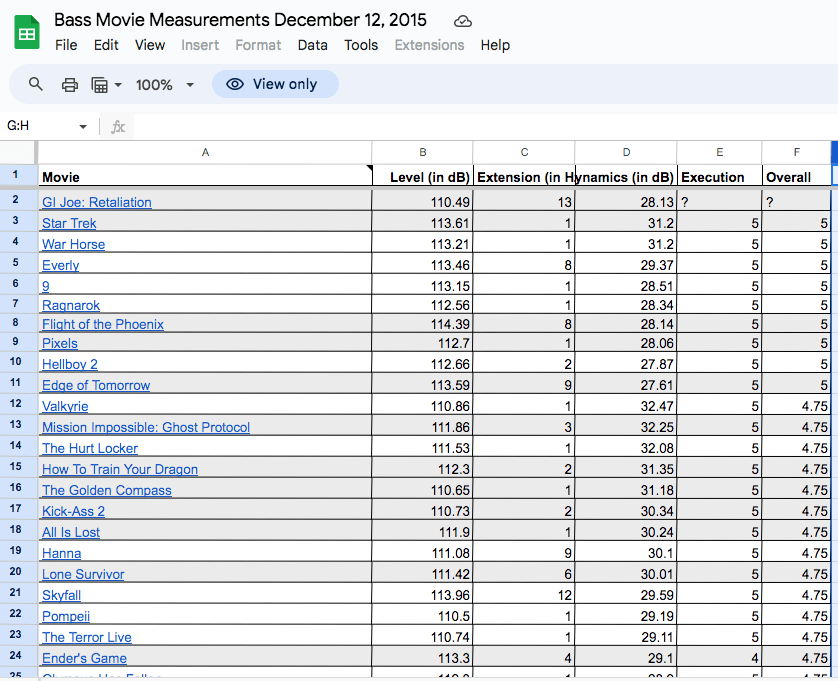Viewport: 838px width, 681px height.
Task: Select the extension value 13 cell
Action: 524,202
